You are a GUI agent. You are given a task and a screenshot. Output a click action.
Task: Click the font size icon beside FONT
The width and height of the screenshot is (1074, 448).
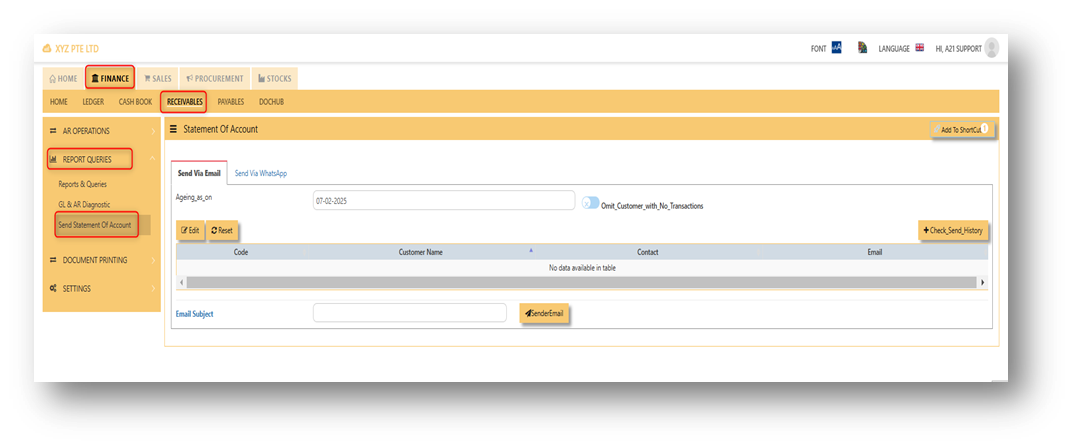tap(836, 48)
